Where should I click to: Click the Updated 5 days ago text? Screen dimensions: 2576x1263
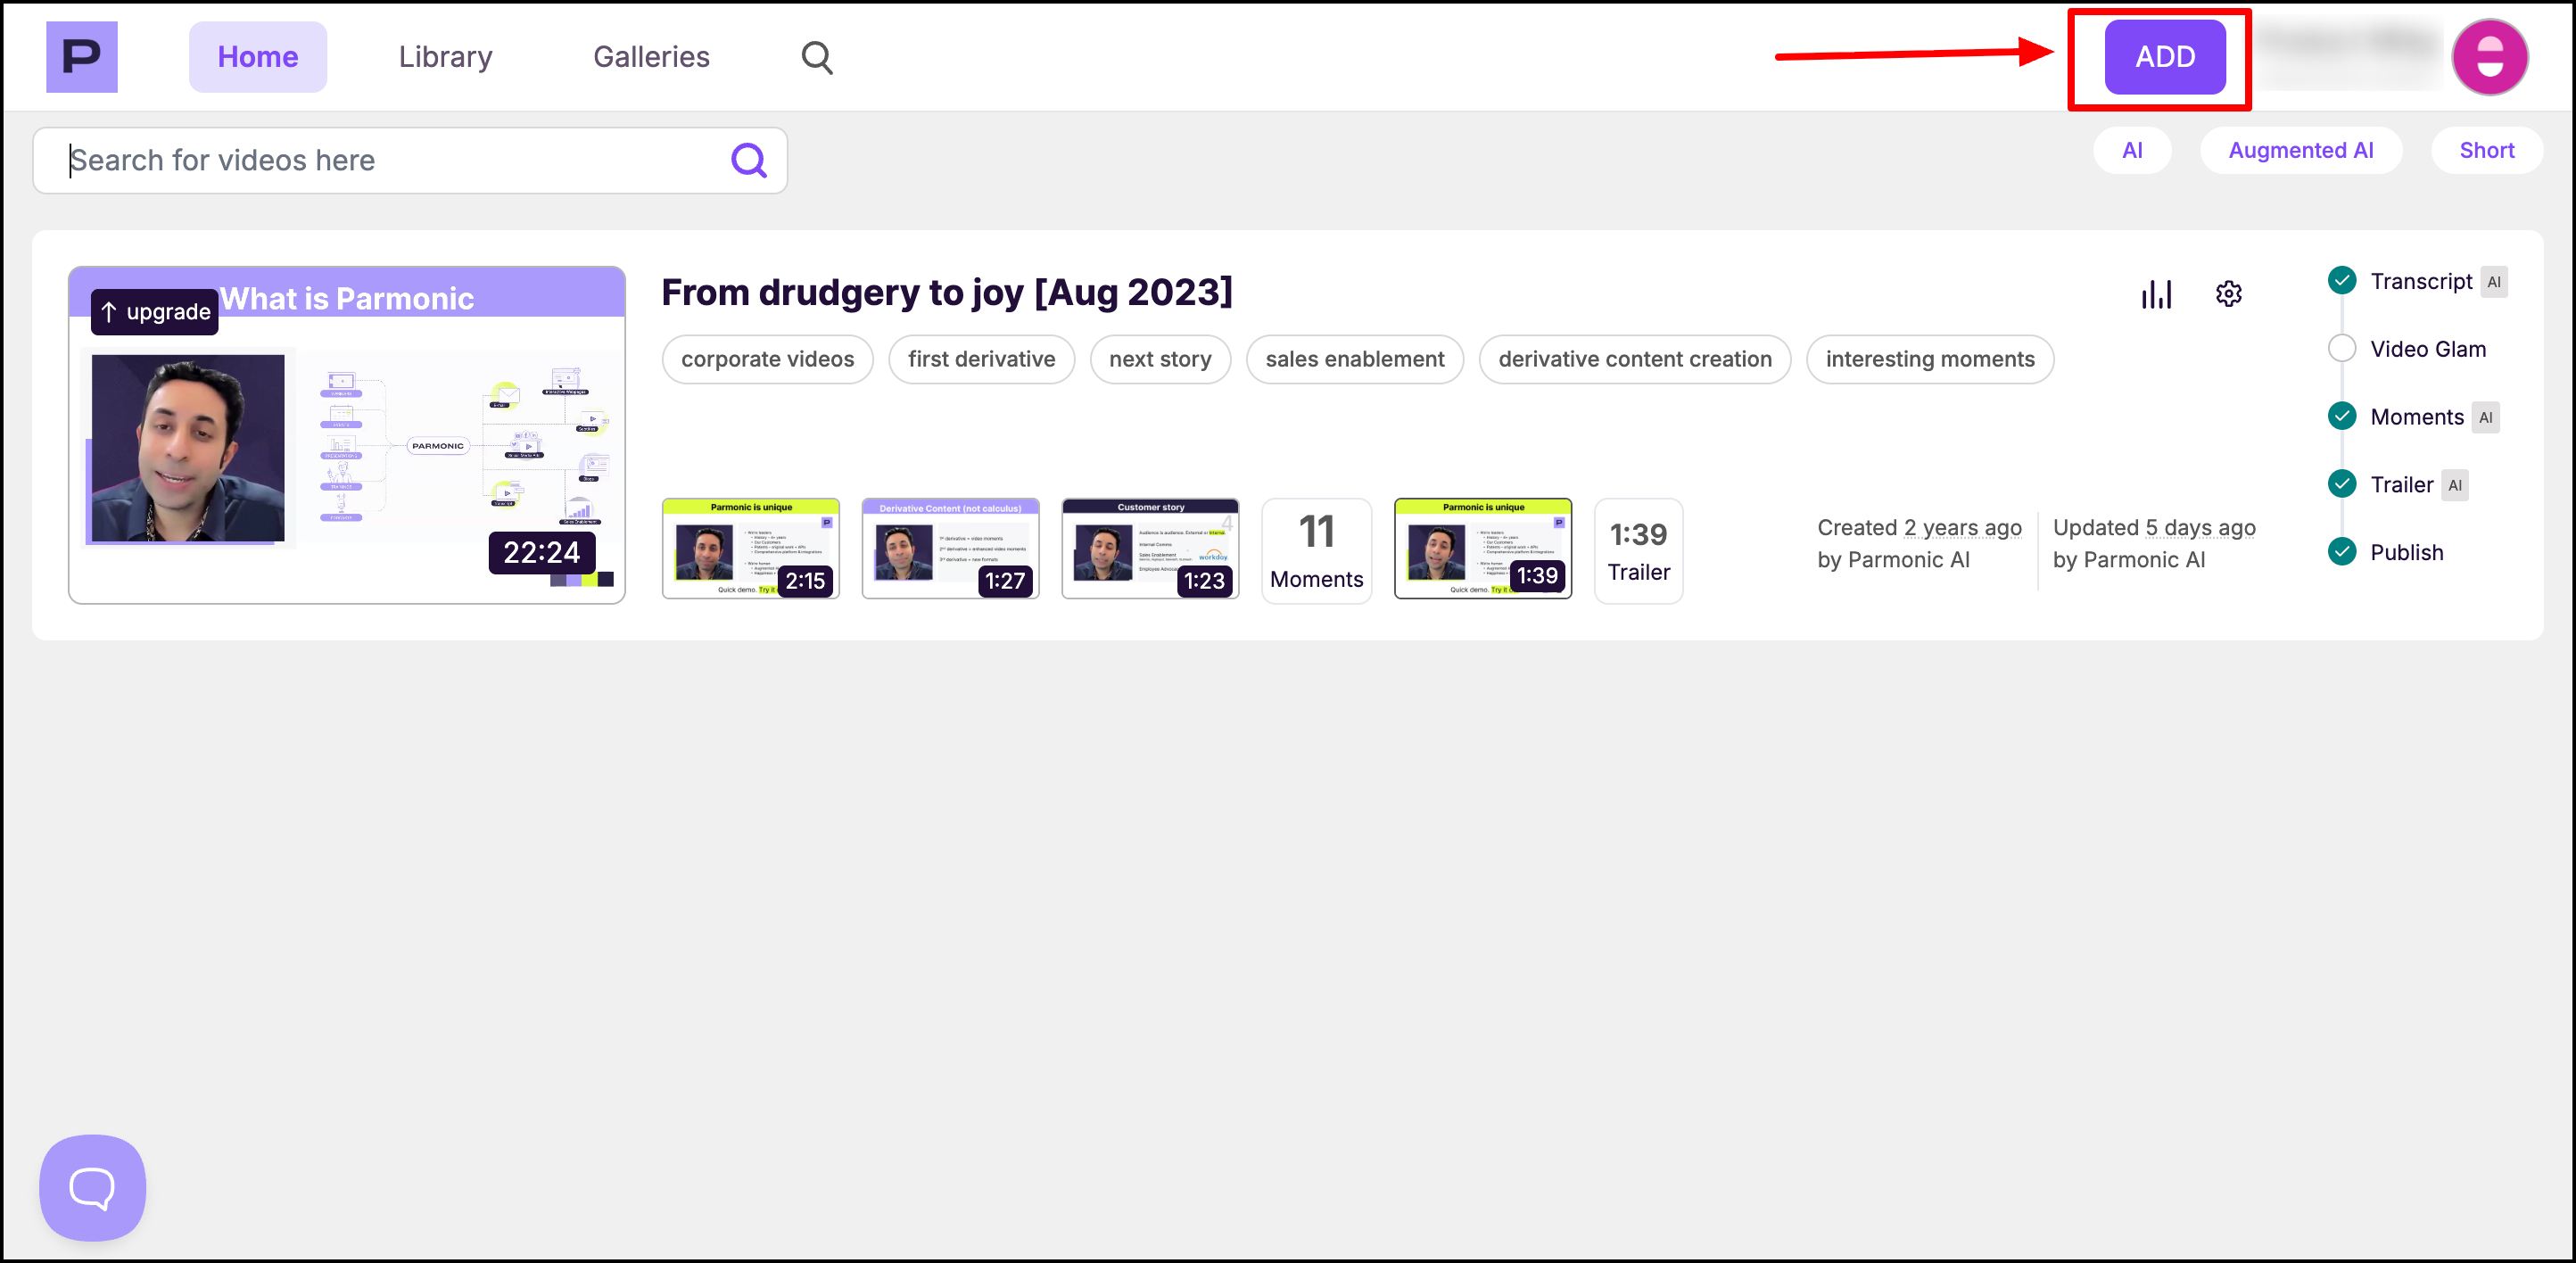click(x=2154, y=527)
